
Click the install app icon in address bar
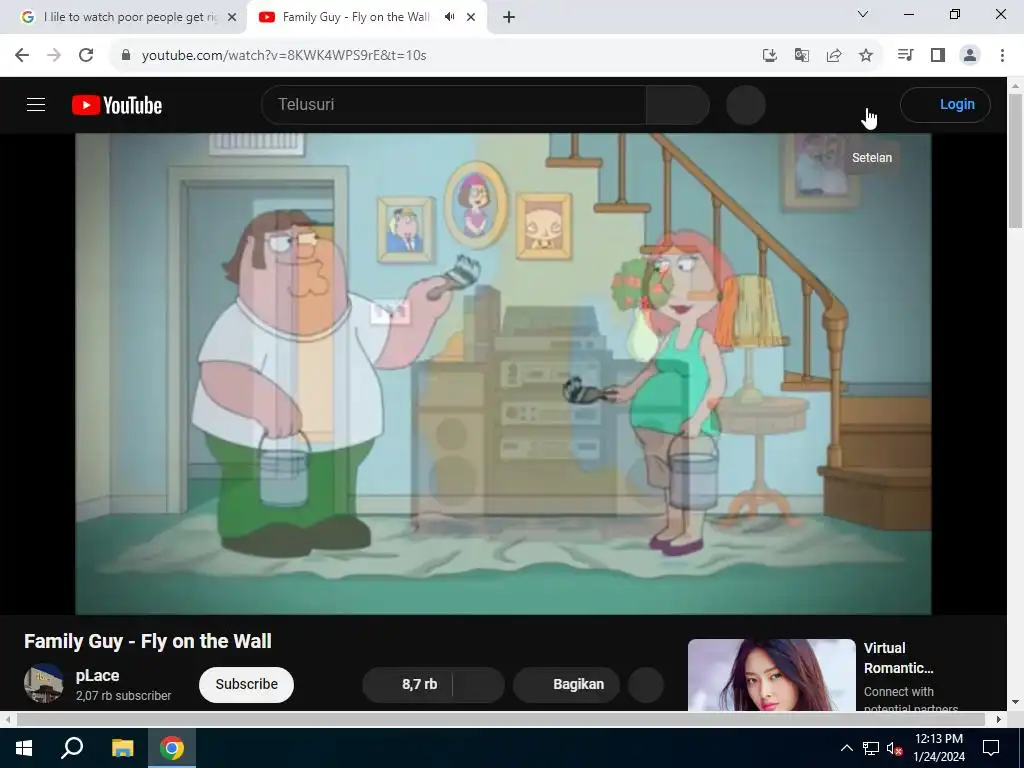click(770, 56)
